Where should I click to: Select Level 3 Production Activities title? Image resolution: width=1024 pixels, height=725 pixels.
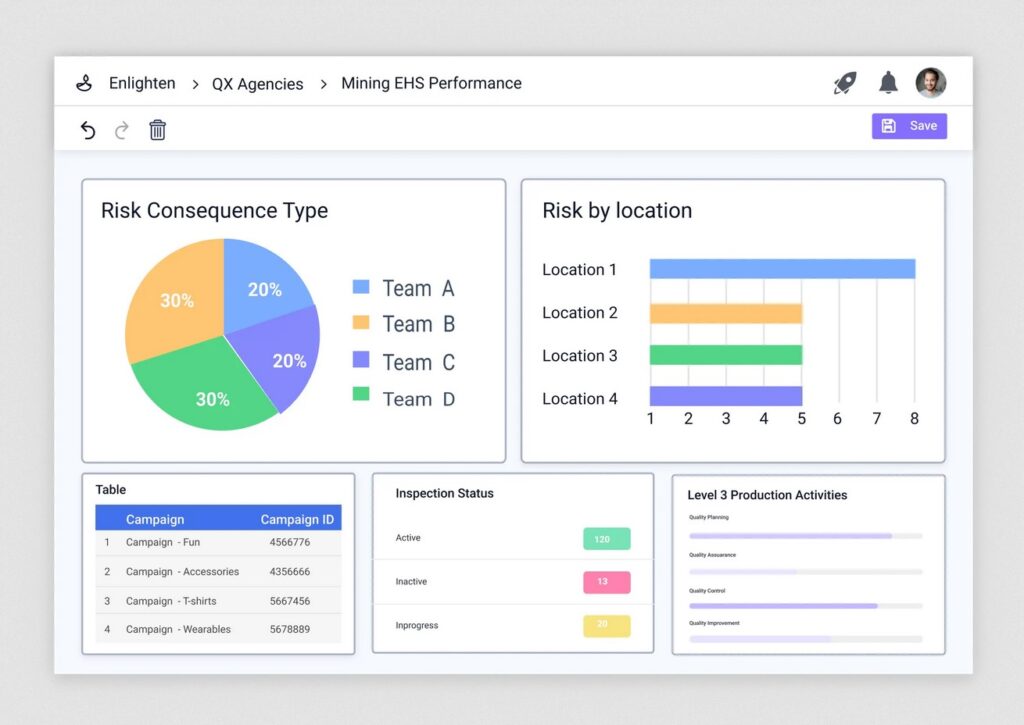point(767,495)
